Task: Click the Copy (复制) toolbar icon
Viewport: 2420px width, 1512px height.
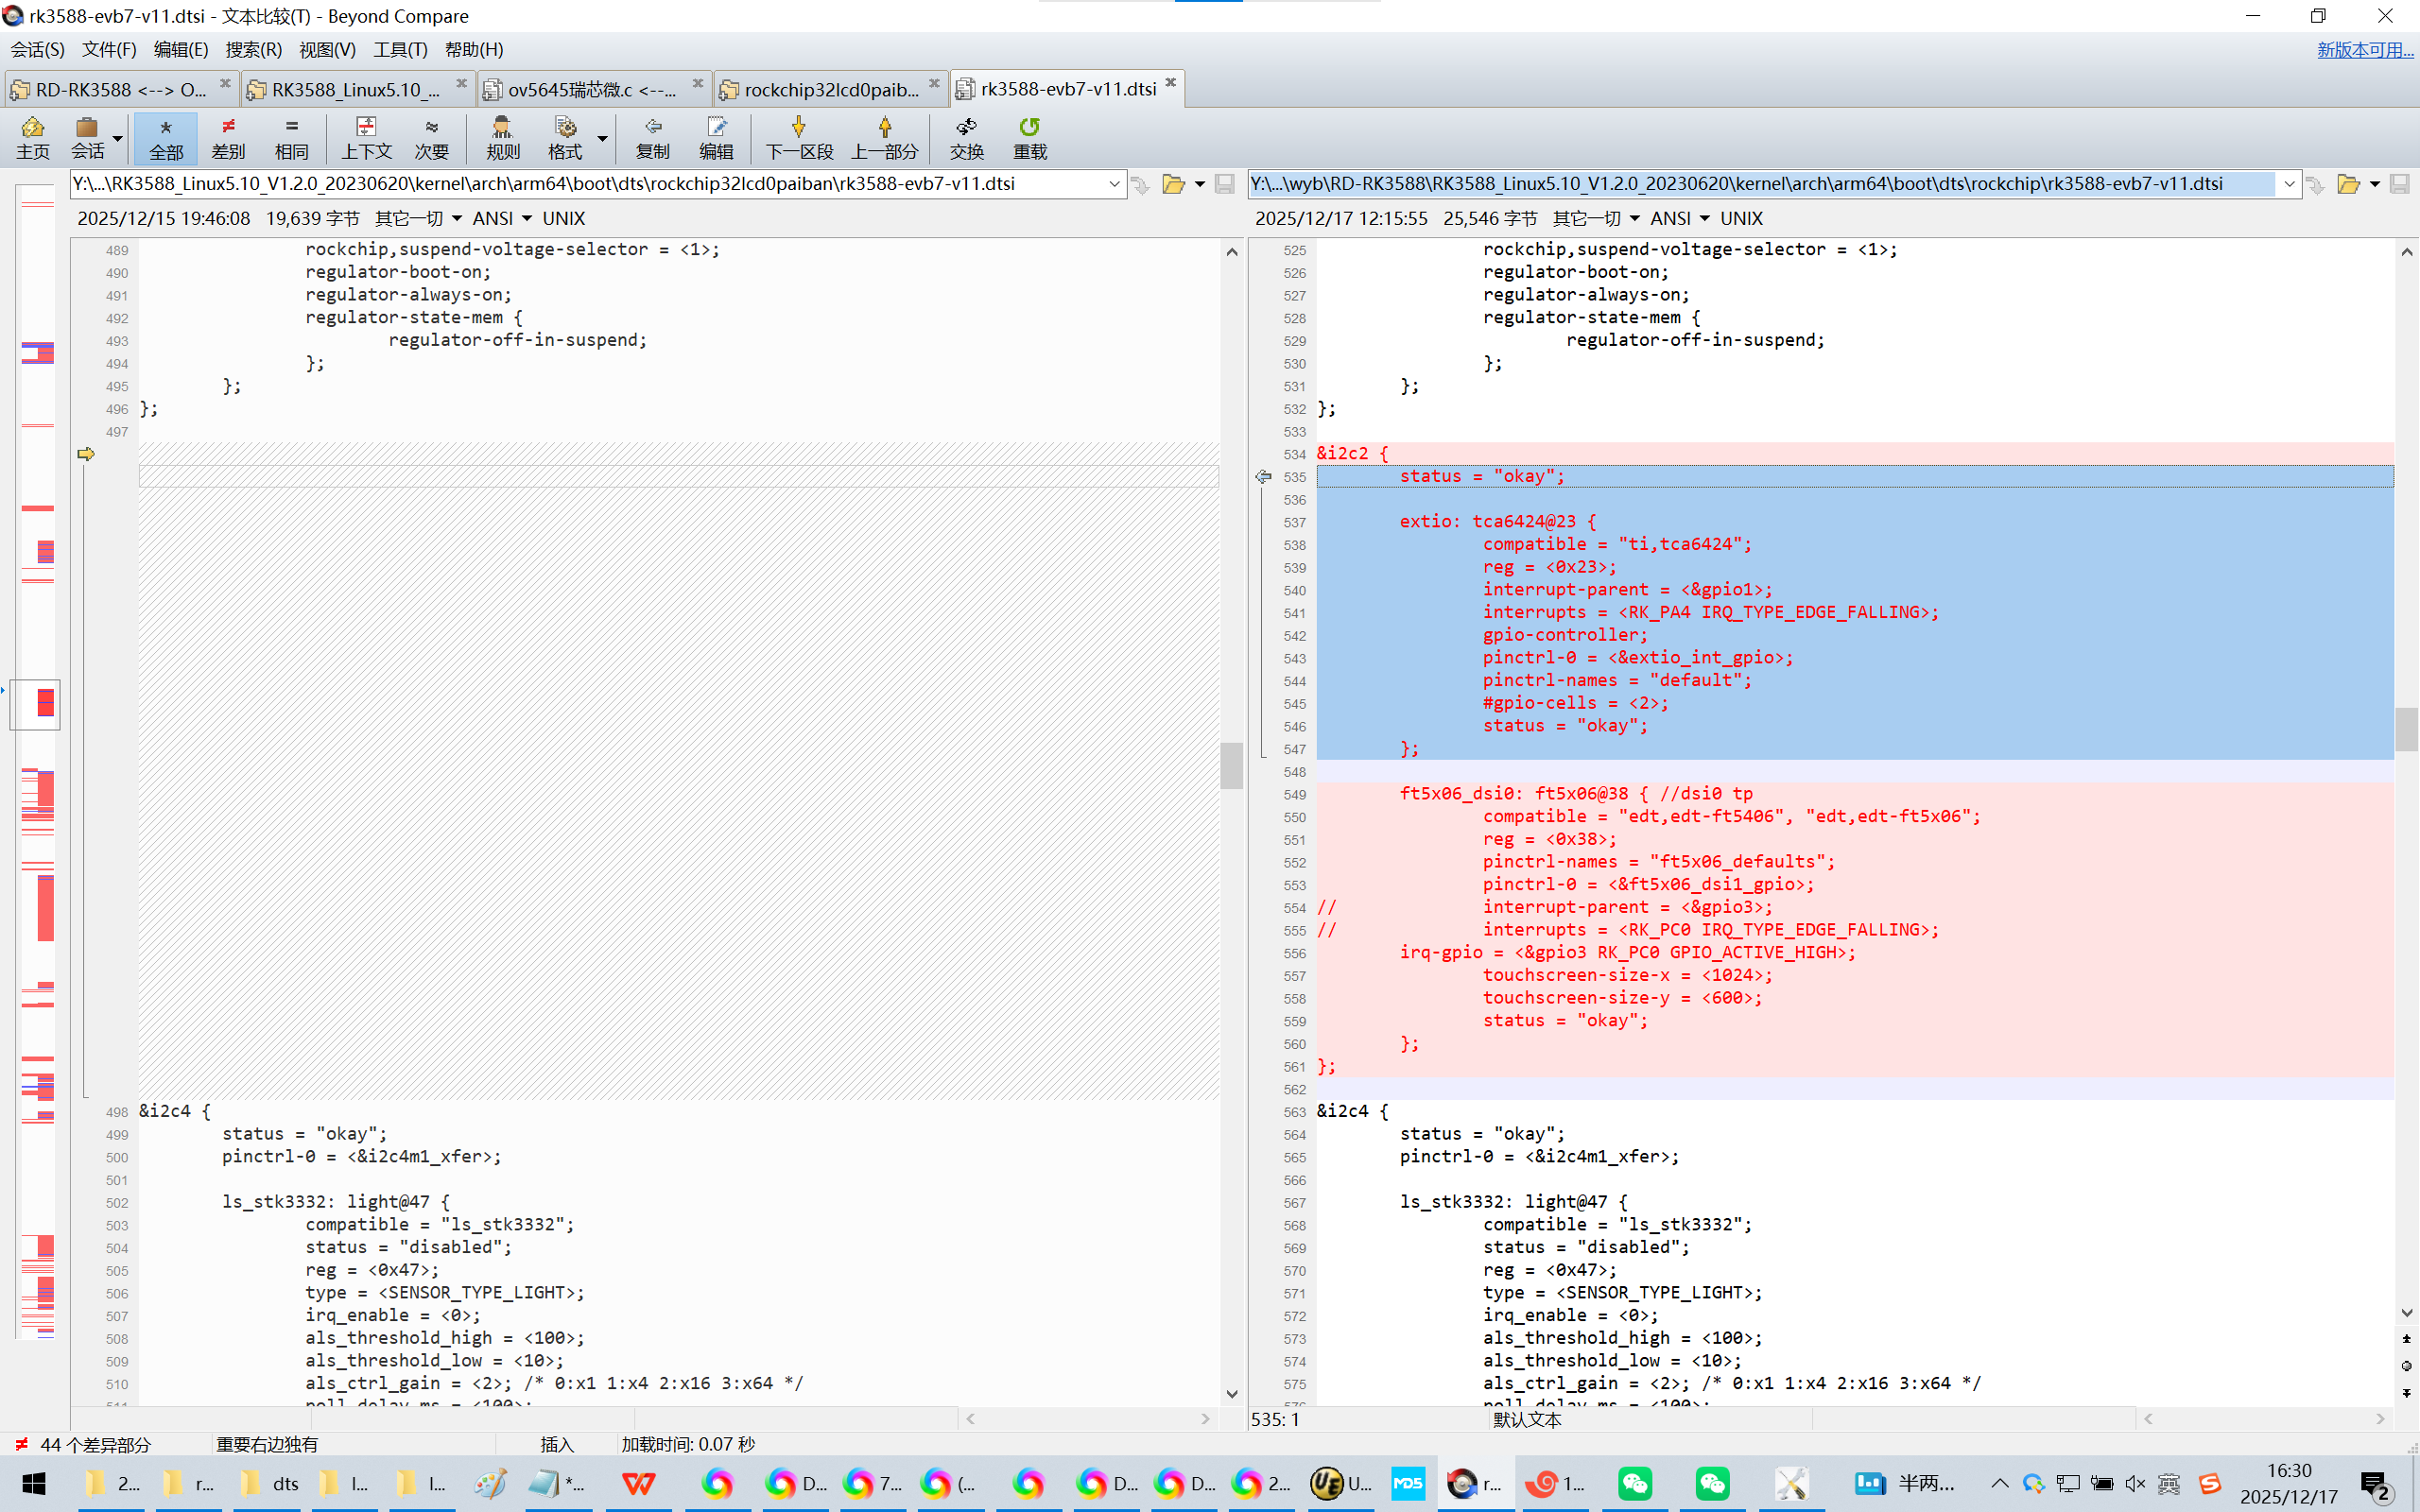Action: tap(652, 137)
